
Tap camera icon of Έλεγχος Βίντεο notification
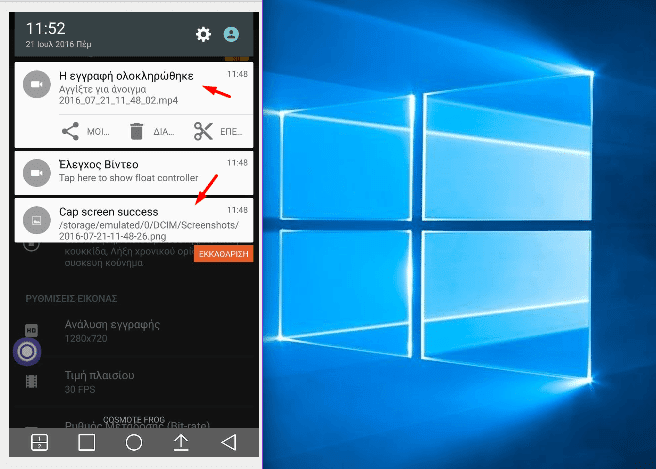click(37, 173)
